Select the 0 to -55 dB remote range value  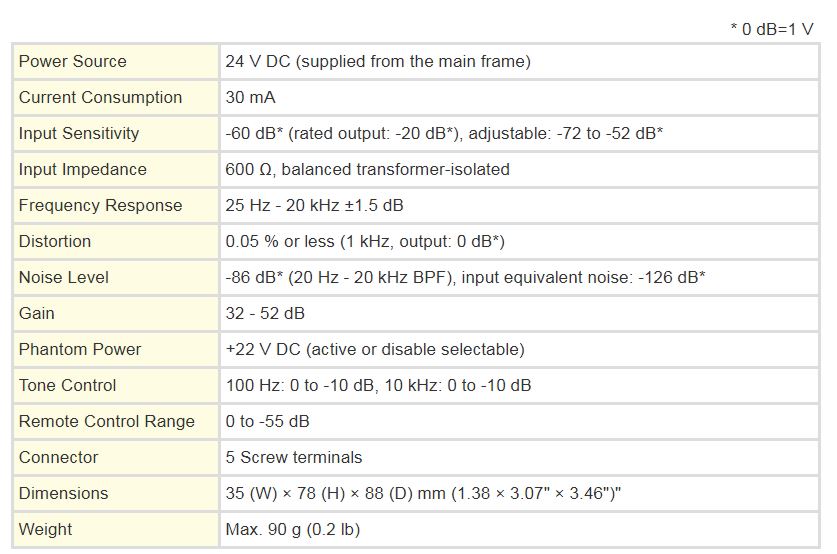point(267,421)
